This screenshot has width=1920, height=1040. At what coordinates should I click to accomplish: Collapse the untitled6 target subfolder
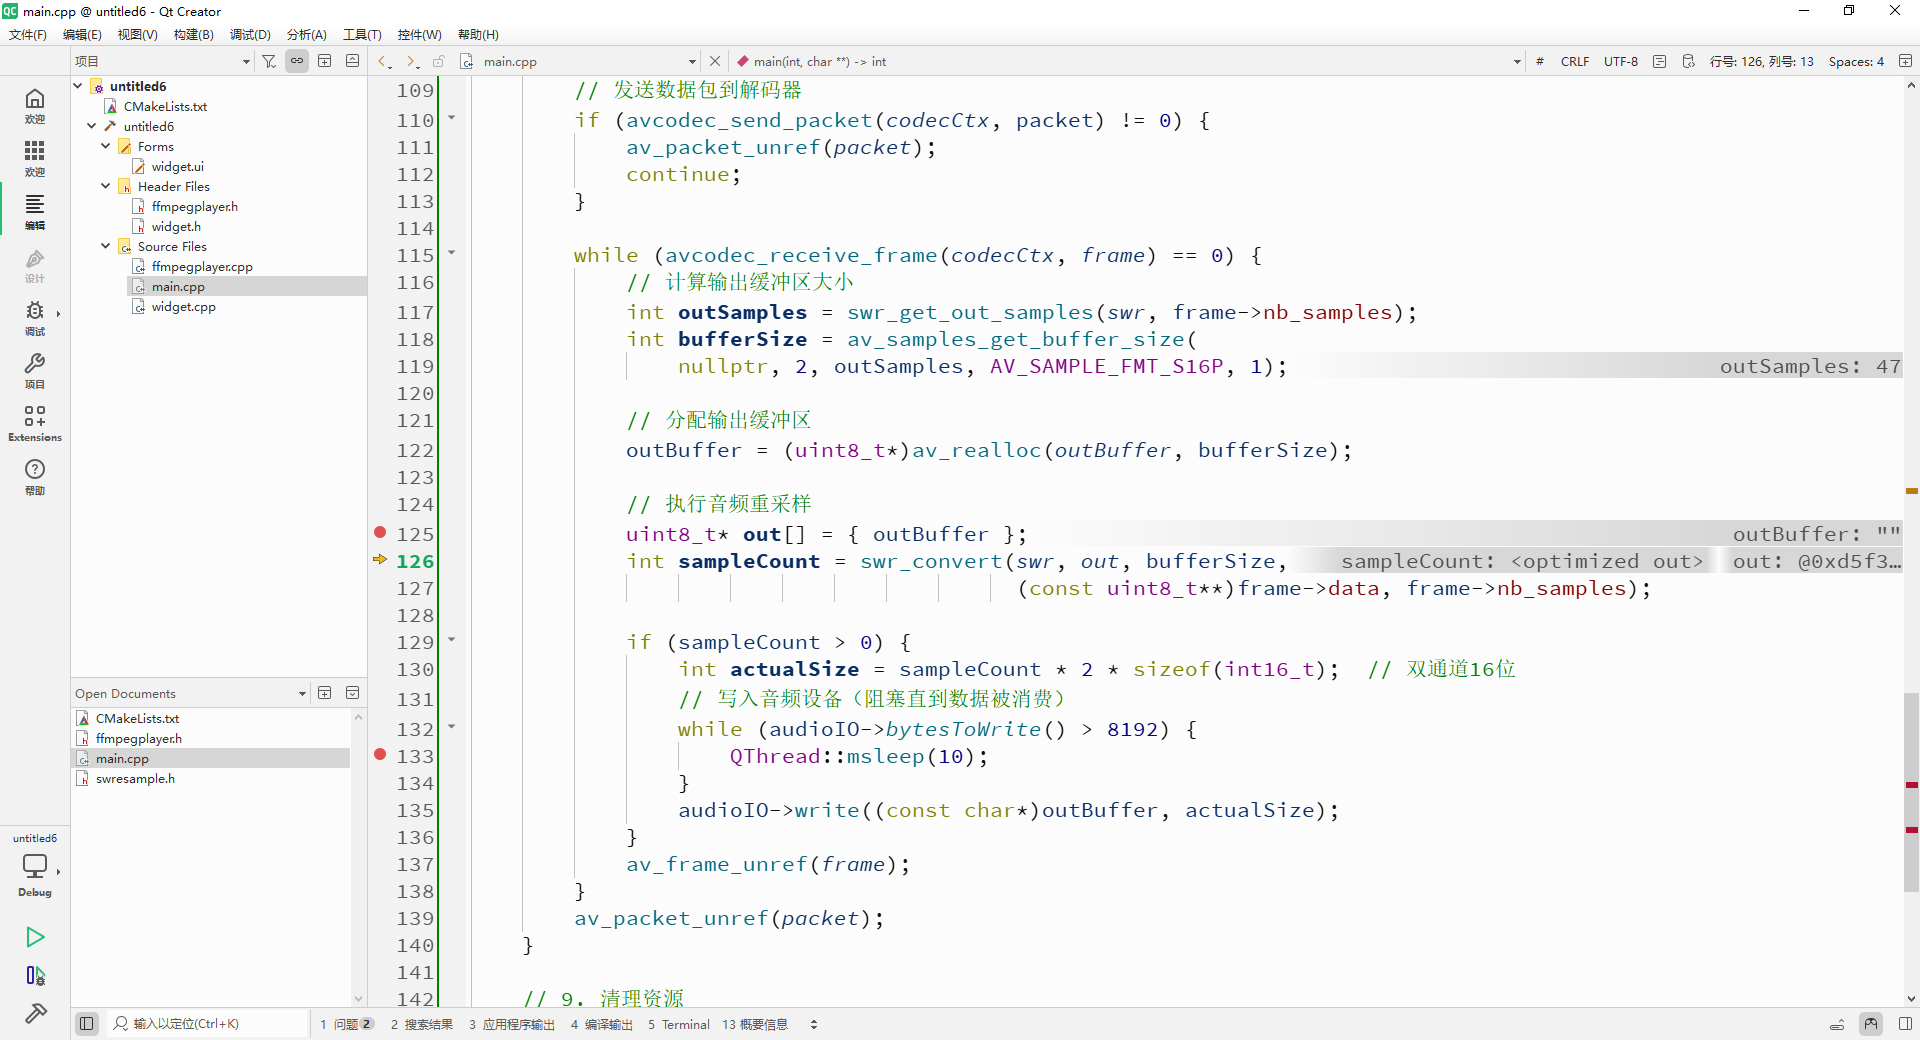point(92,126)
